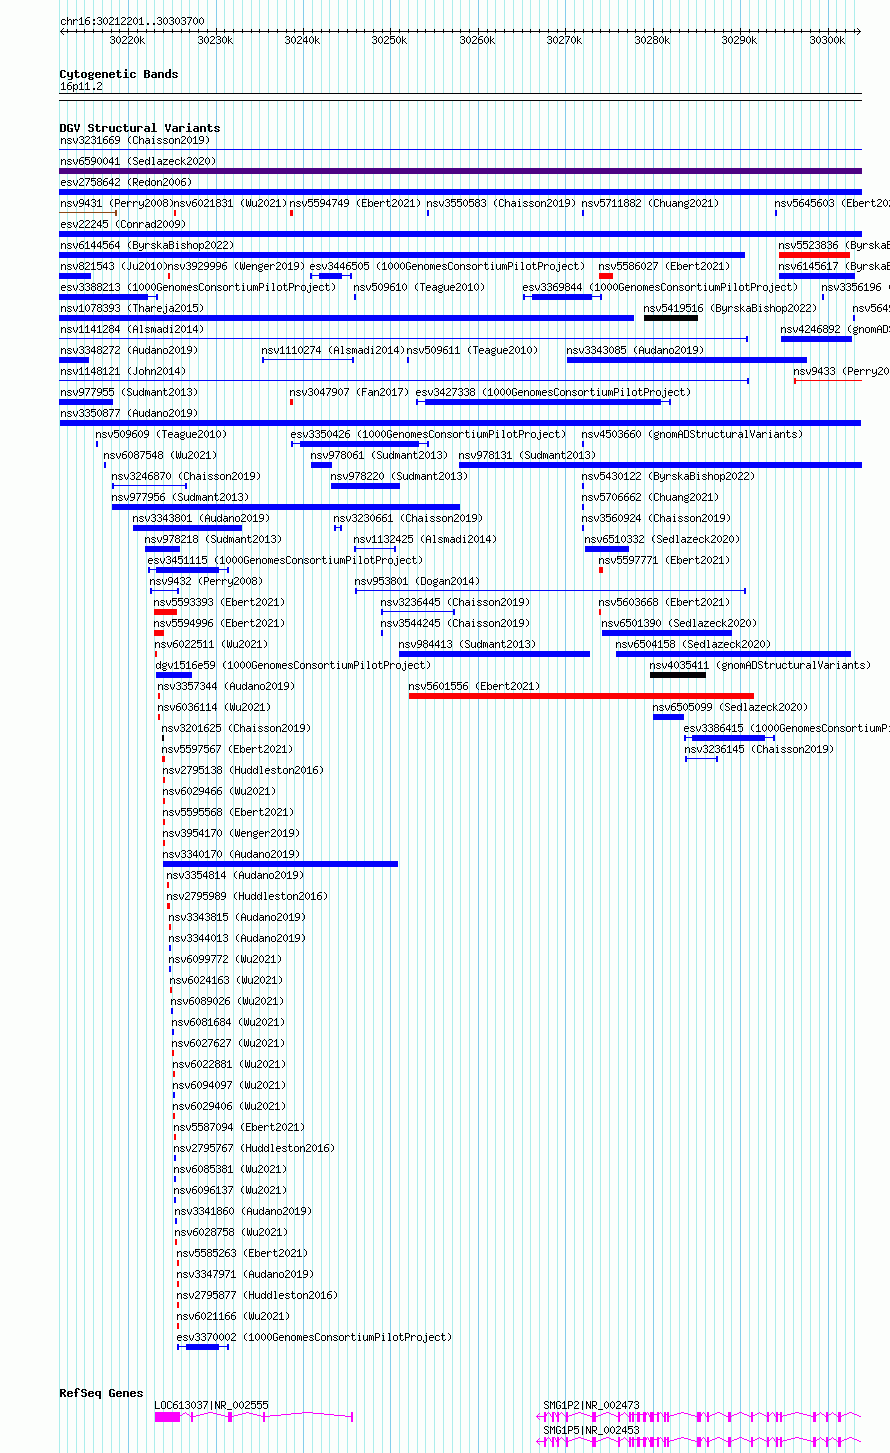Viewport: 890px width, 1453px height.
Task: Click the red nsv5593393 Ebert2021 bar
Action: (x=165, y=612)
